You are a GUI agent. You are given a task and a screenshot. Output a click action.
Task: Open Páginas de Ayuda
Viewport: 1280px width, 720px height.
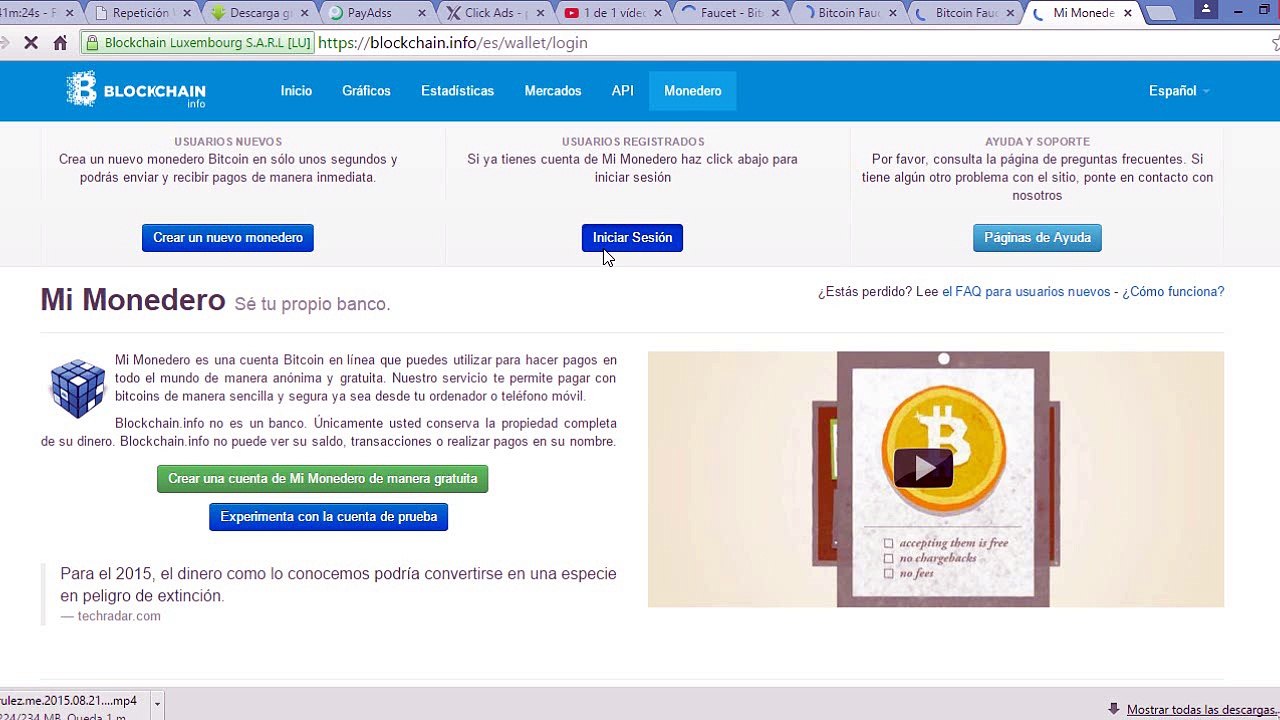click(1037, 238)
